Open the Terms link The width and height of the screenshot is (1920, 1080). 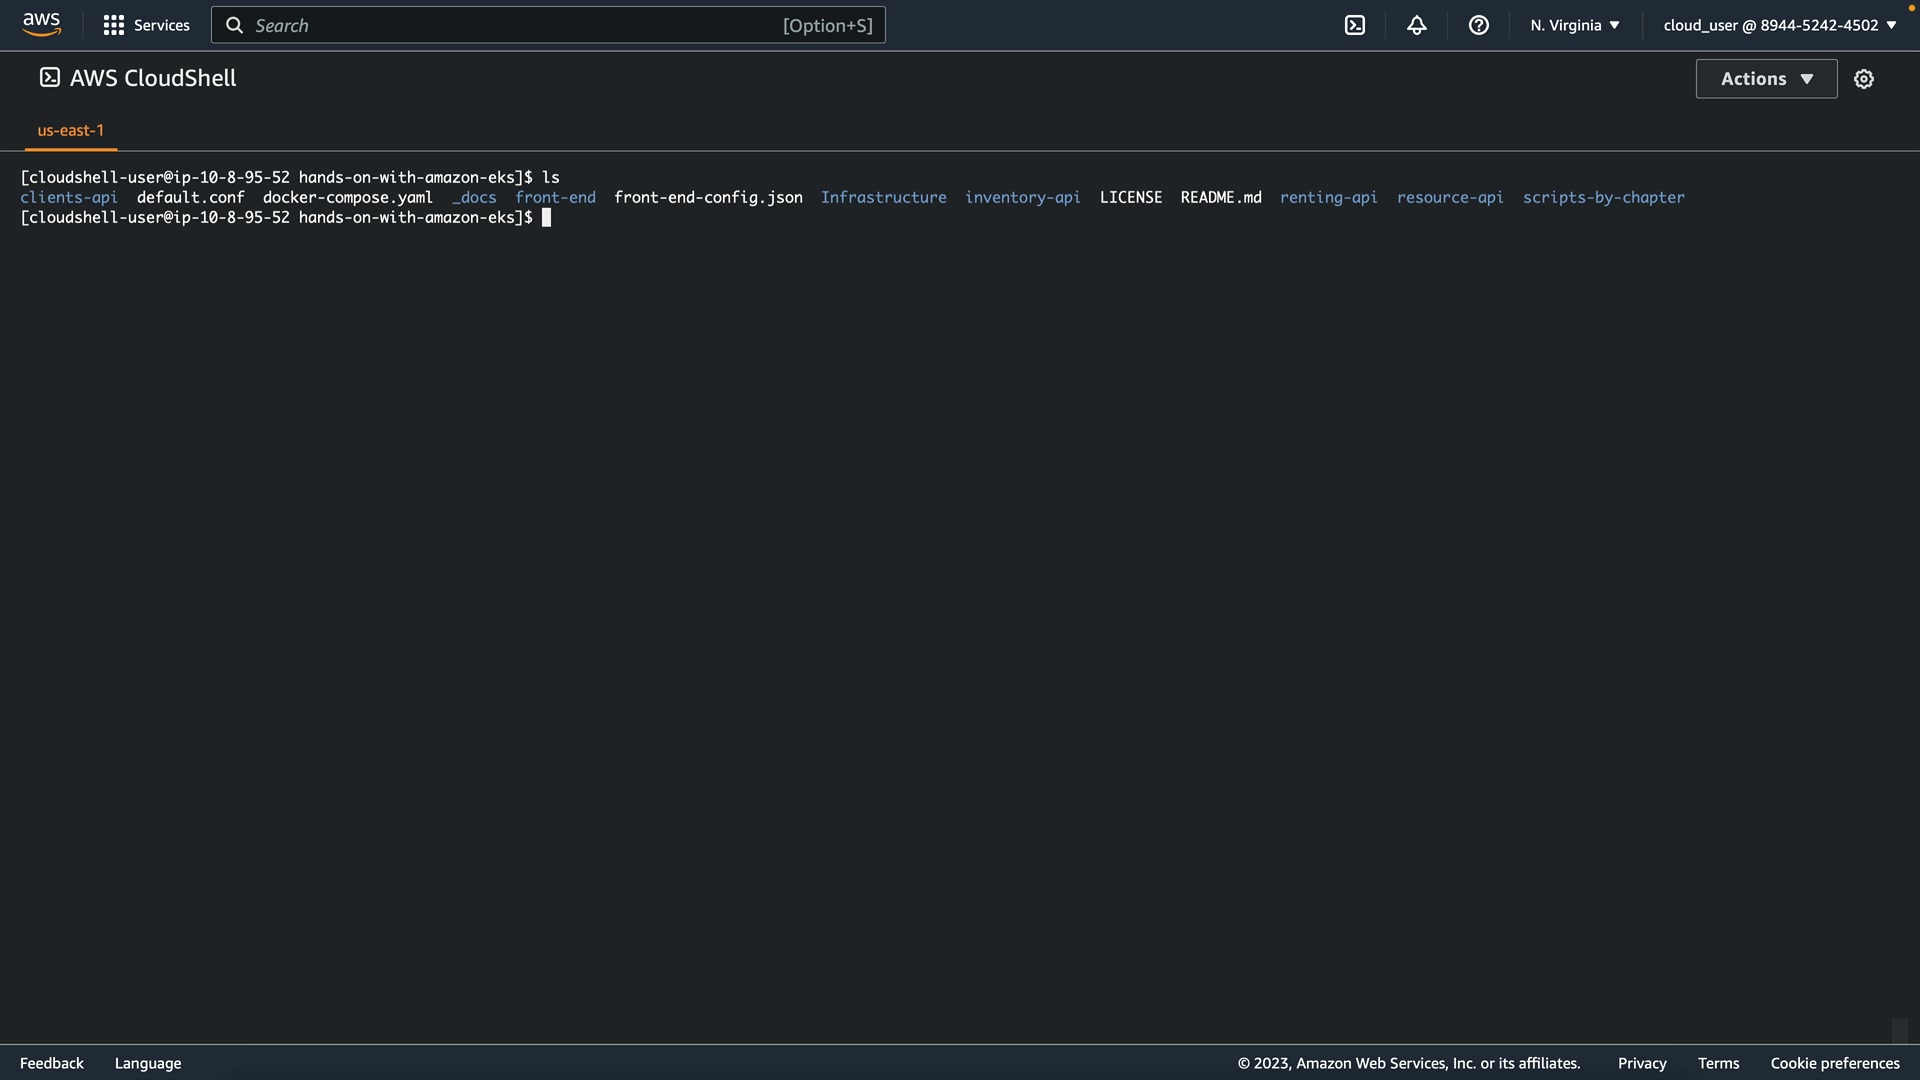1718,1063
